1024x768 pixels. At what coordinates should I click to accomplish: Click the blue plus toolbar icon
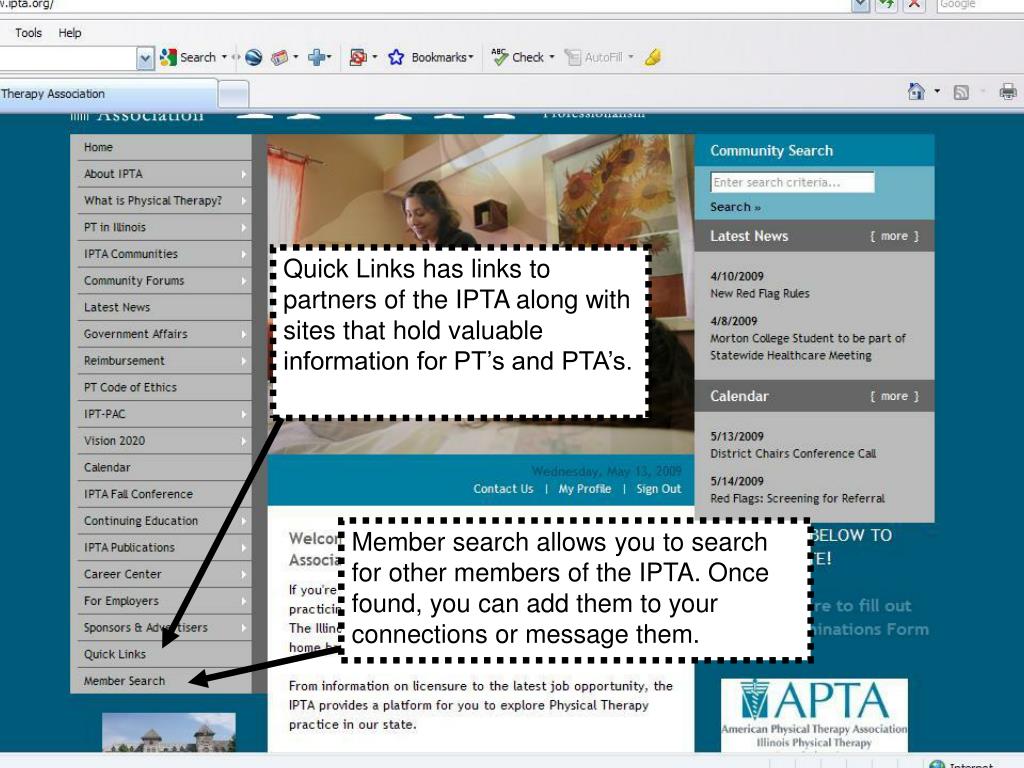coord(317,57)
